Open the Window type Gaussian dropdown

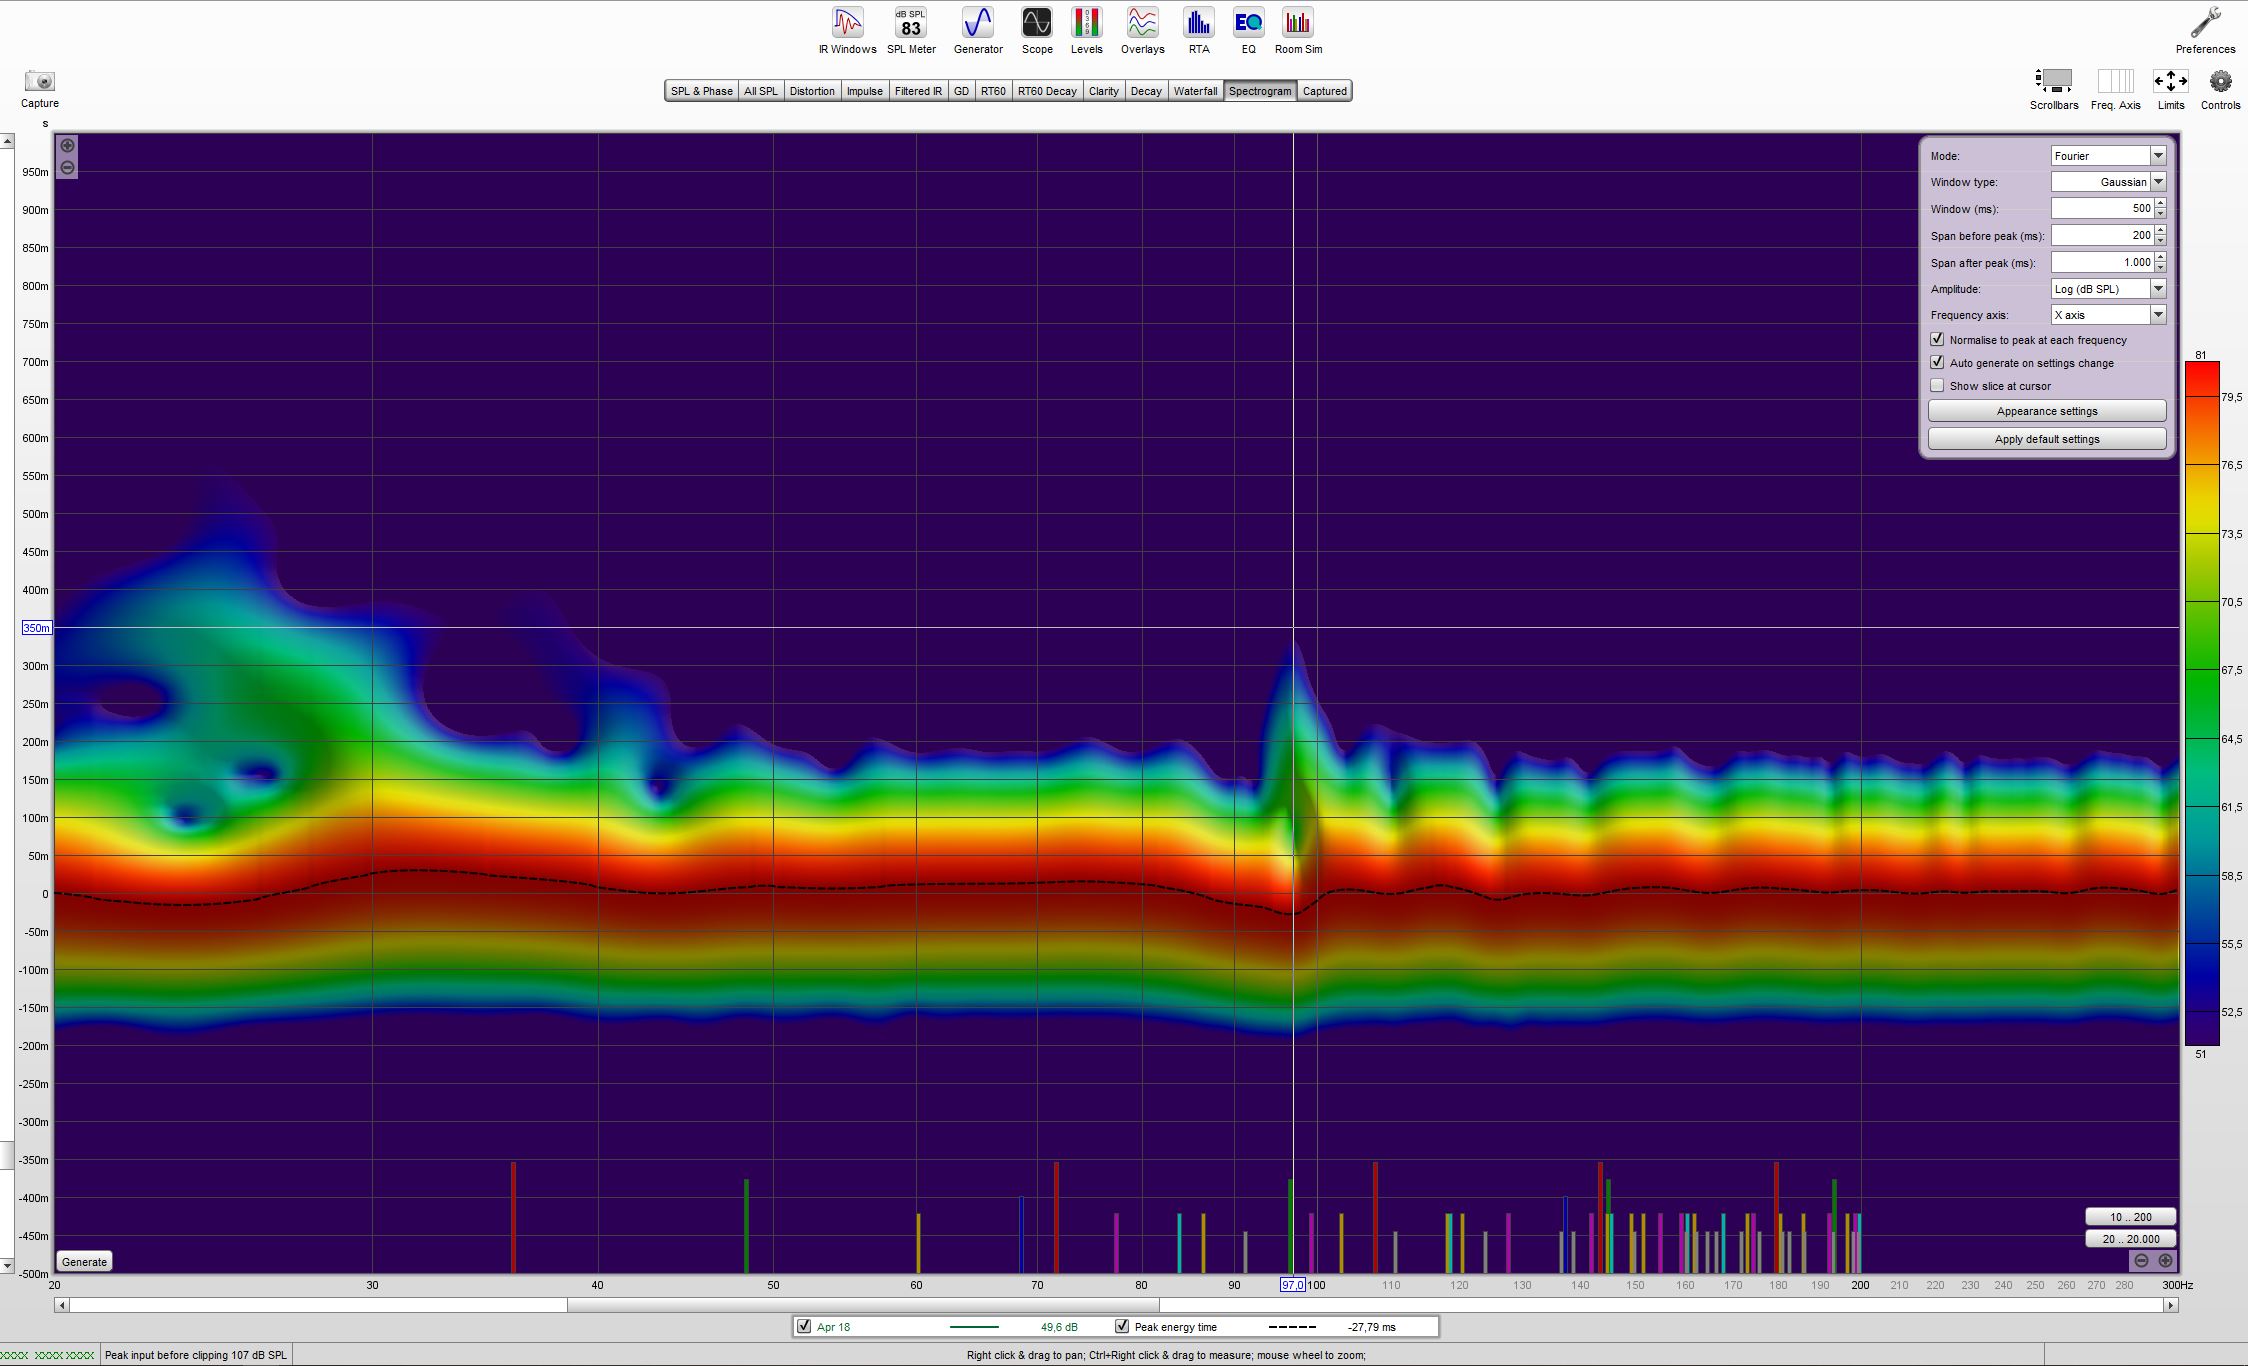coord(2158,182)
